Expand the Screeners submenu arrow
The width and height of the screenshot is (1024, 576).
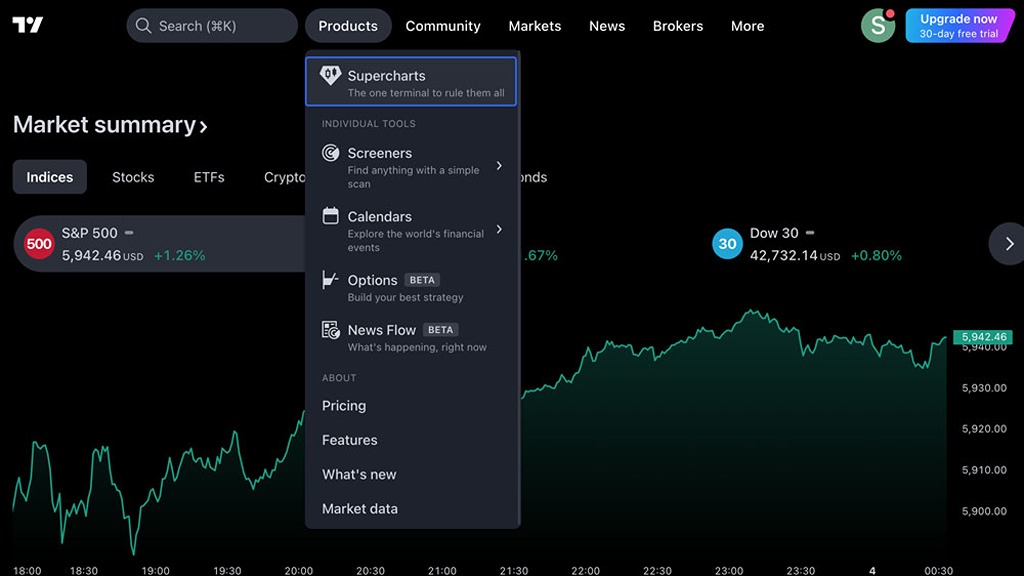[x=499, y=166]
